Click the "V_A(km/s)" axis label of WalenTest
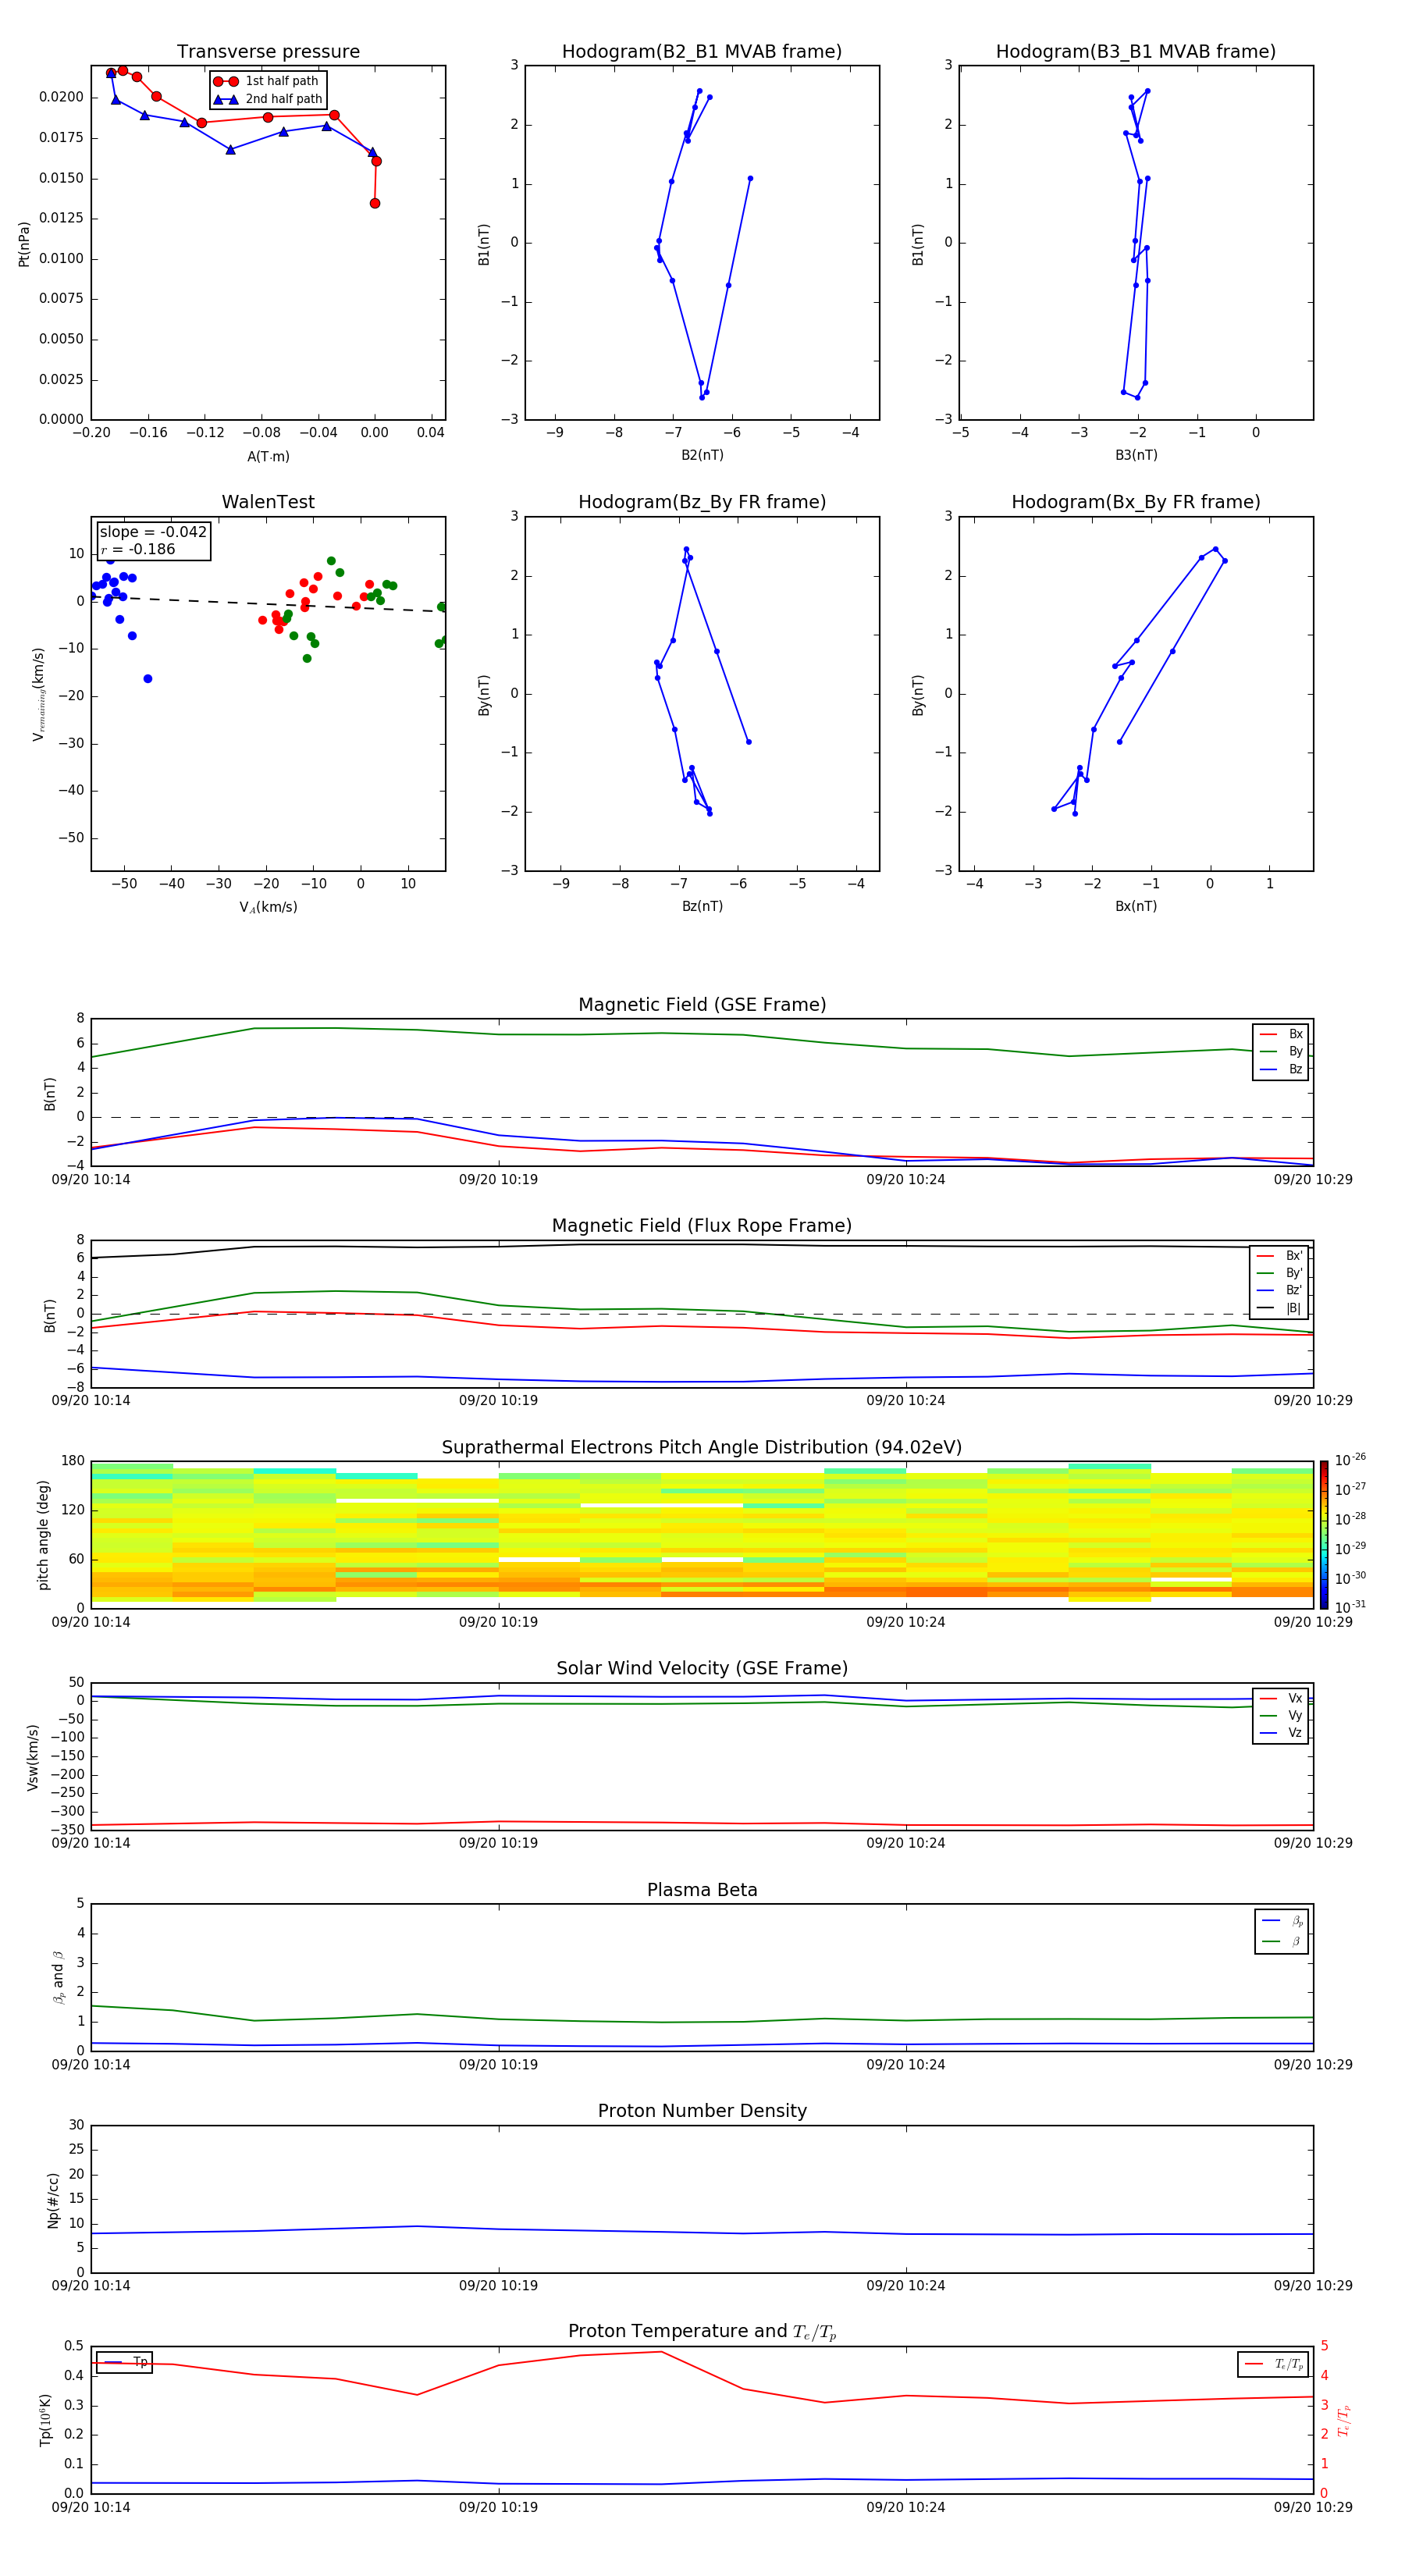 (268, 907)
